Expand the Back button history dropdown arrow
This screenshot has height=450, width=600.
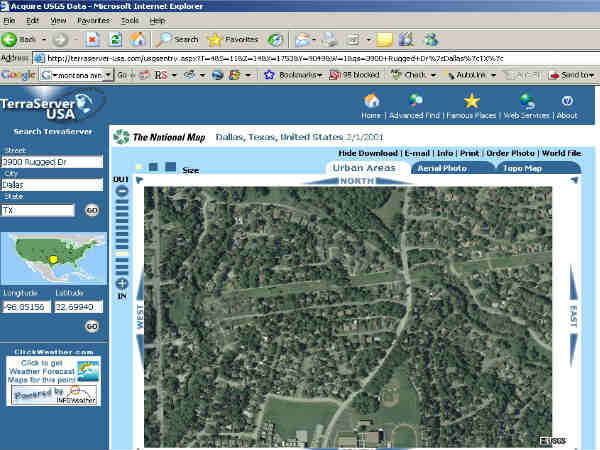point(44,40)
